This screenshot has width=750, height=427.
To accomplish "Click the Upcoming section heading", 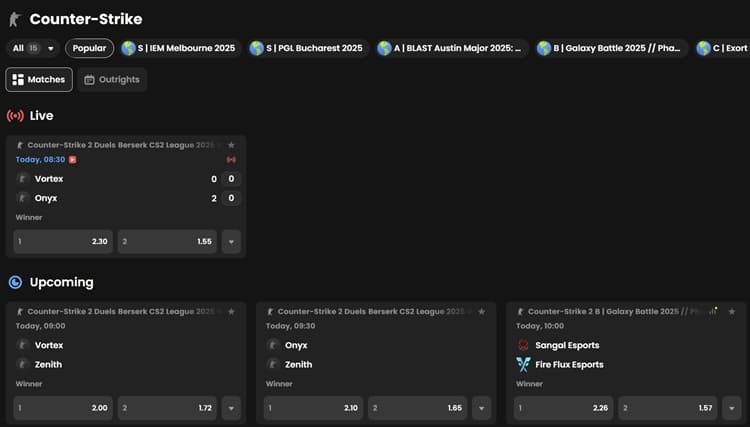I will coord(62,282).
